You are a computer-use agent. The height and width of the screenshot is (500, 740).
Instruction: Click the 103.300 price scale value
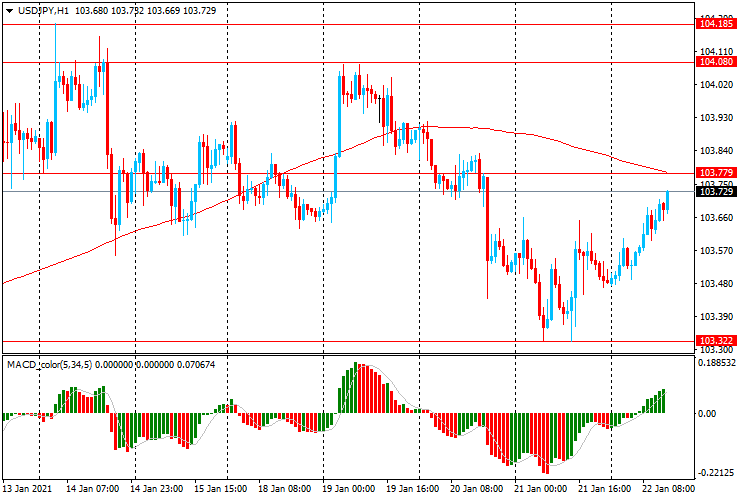click(716, 349)
